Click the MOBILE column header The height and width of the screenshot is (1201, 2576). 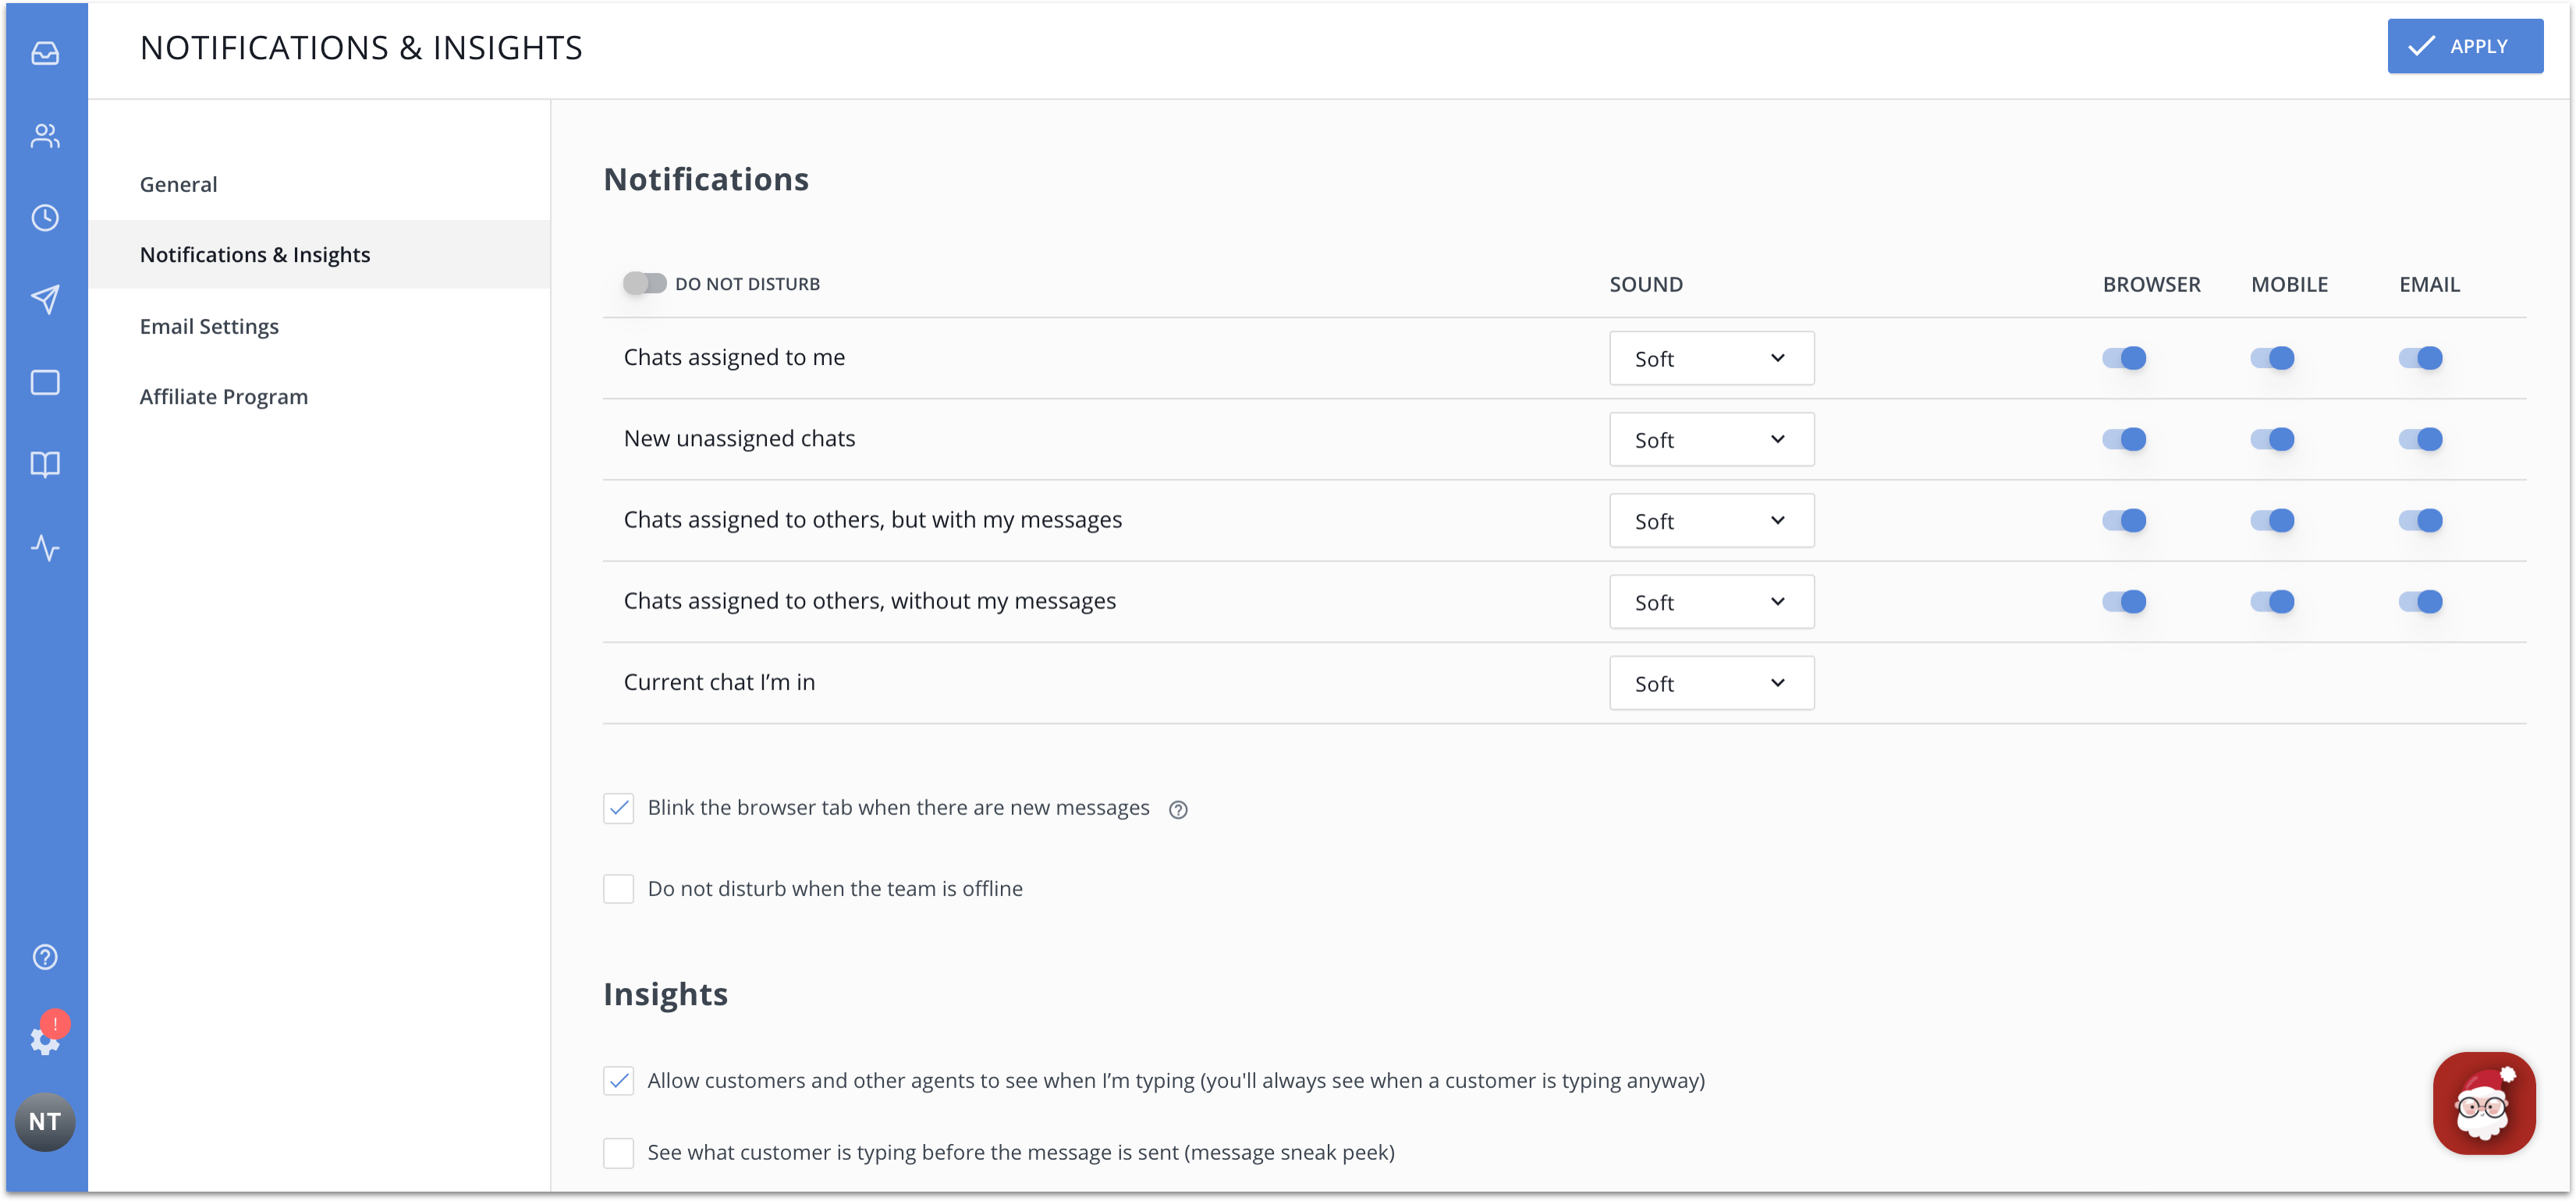(x=2289, y=284)
